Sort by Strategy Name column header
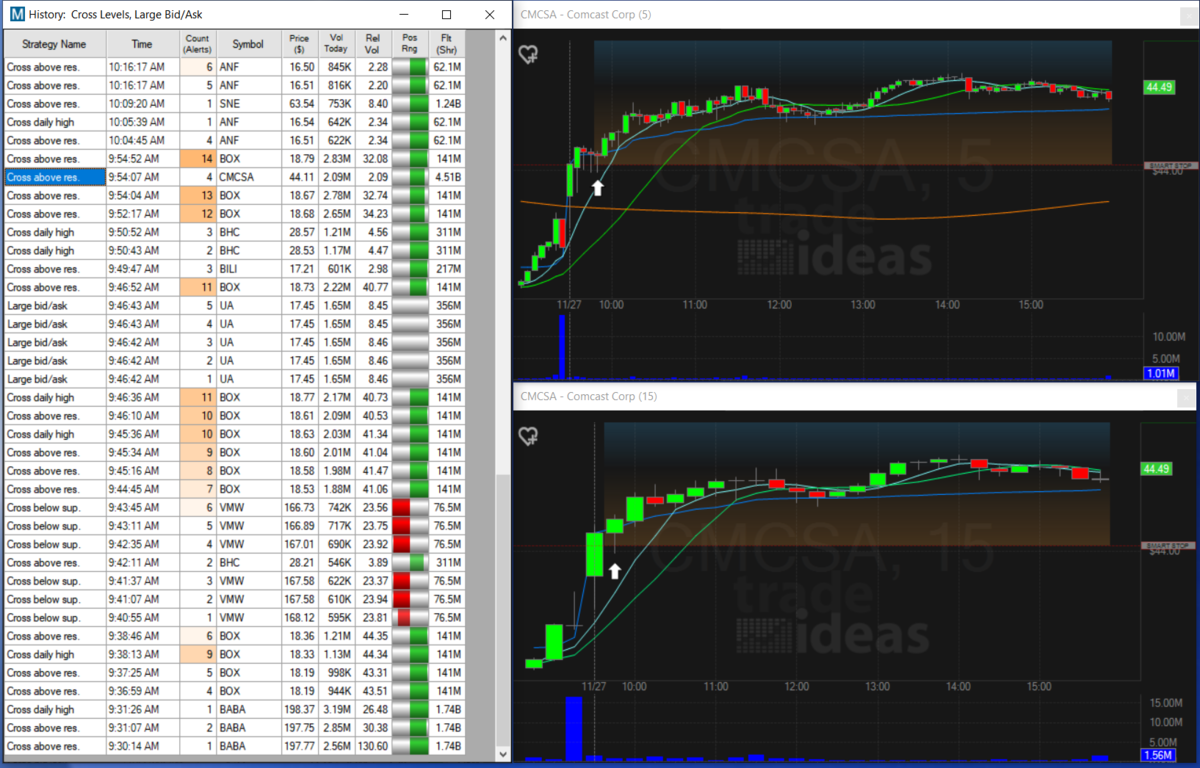Screen dimensions: 1200x768 click(54, 44)
